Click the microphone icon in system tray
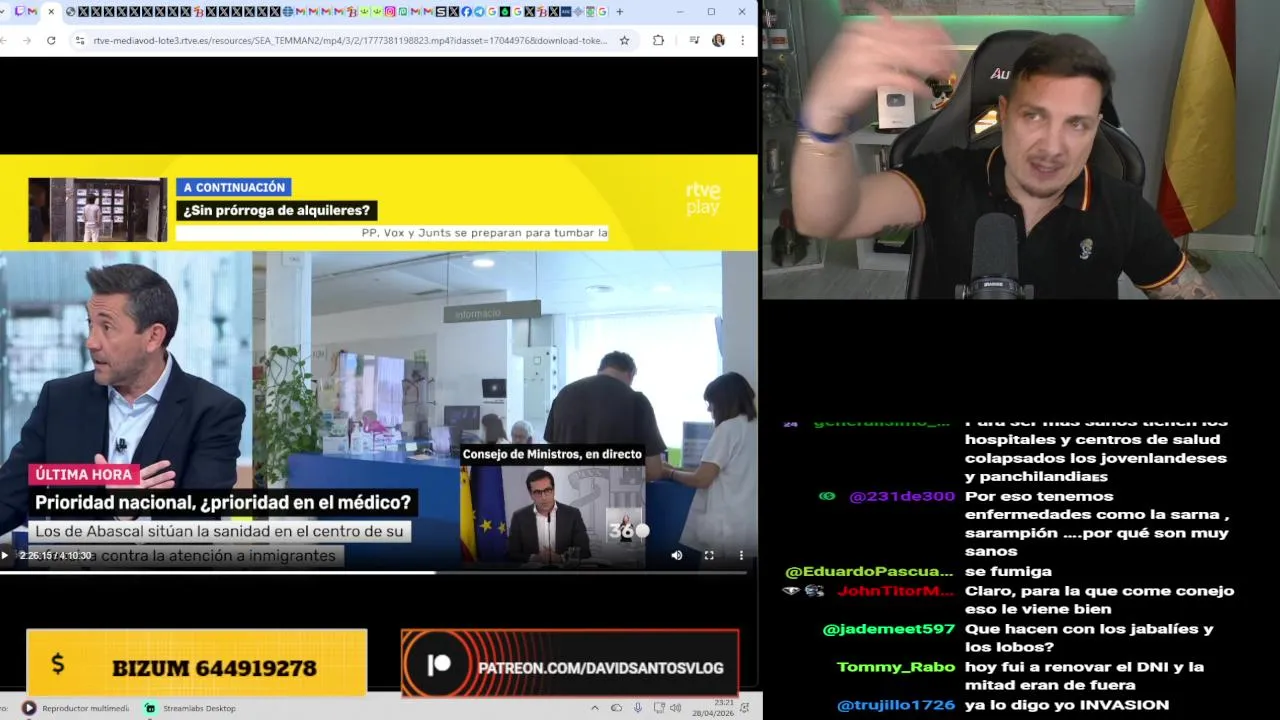Viewport: 1280px width, 720px height. (638, 708)
